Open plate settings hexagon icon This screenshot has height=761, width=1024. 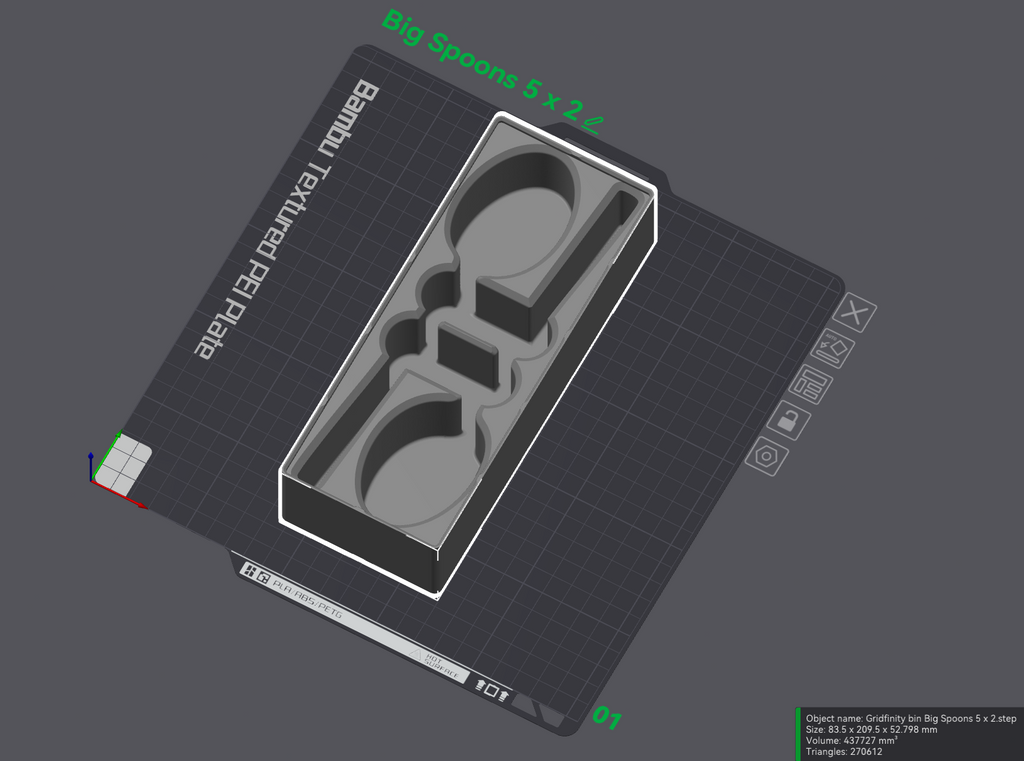767,456
